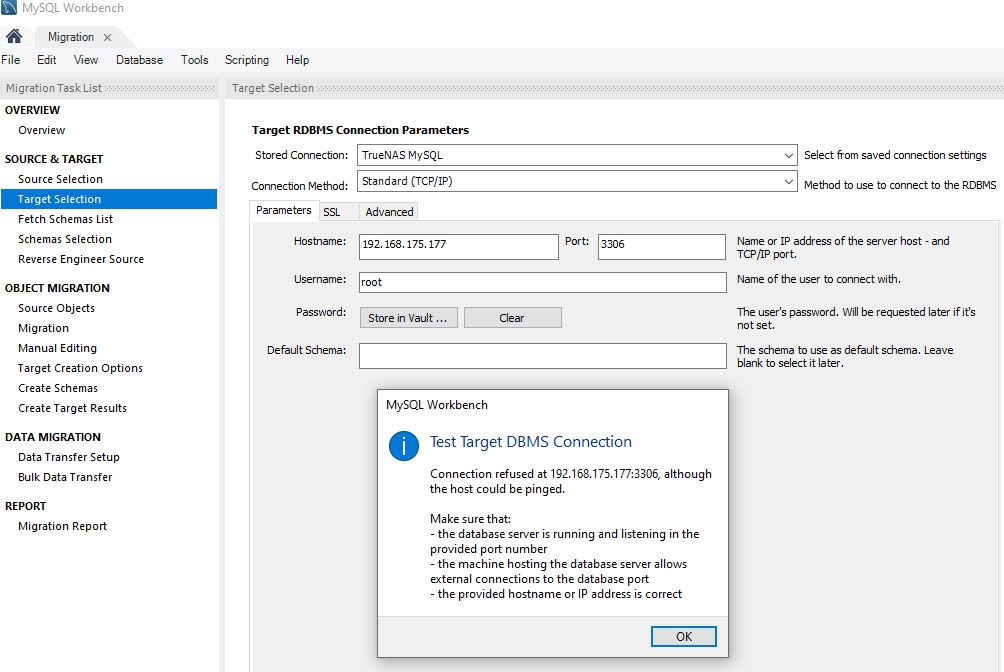Select Source Objects step

[56, 308]
